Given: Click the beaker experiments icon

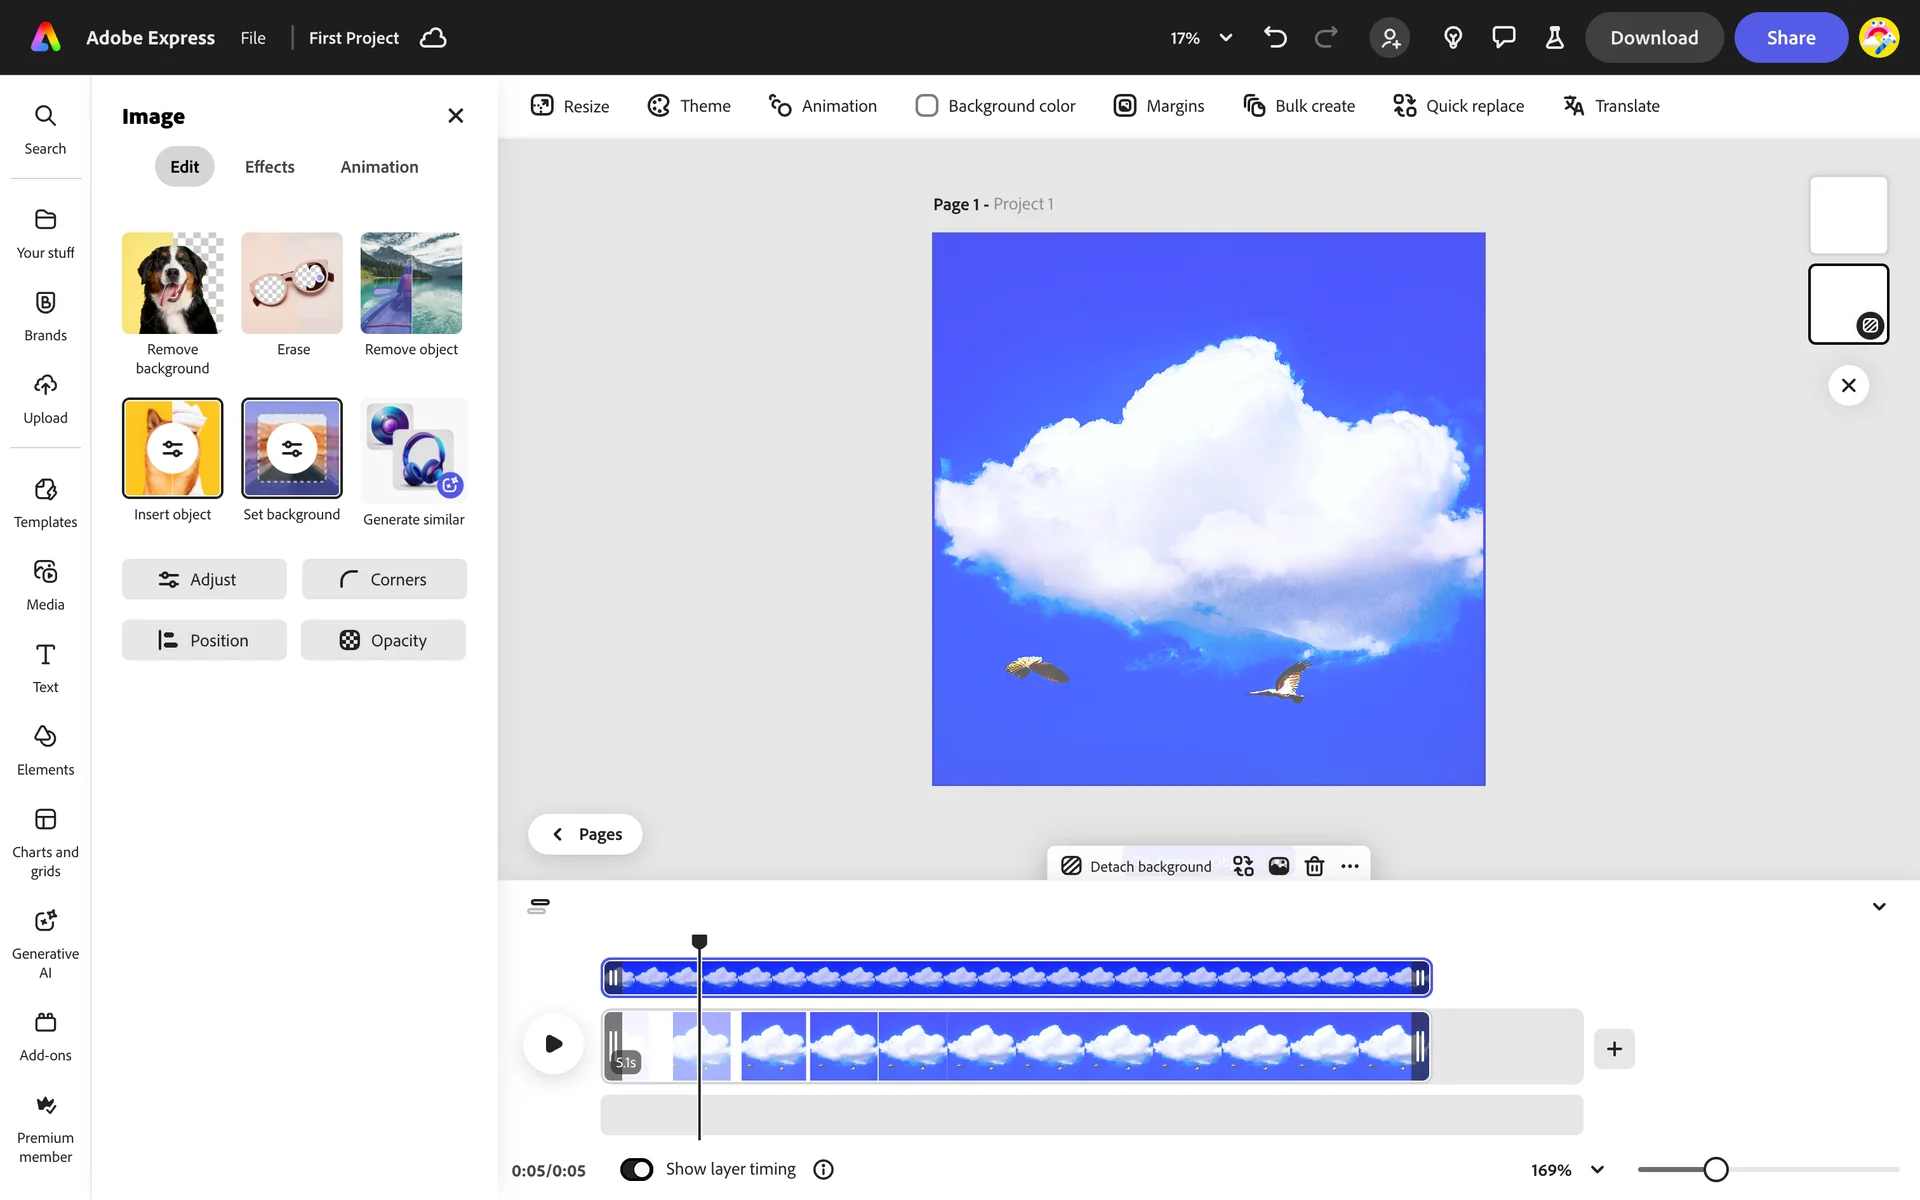Looking at the screenshot, I should coord(1554,38).
